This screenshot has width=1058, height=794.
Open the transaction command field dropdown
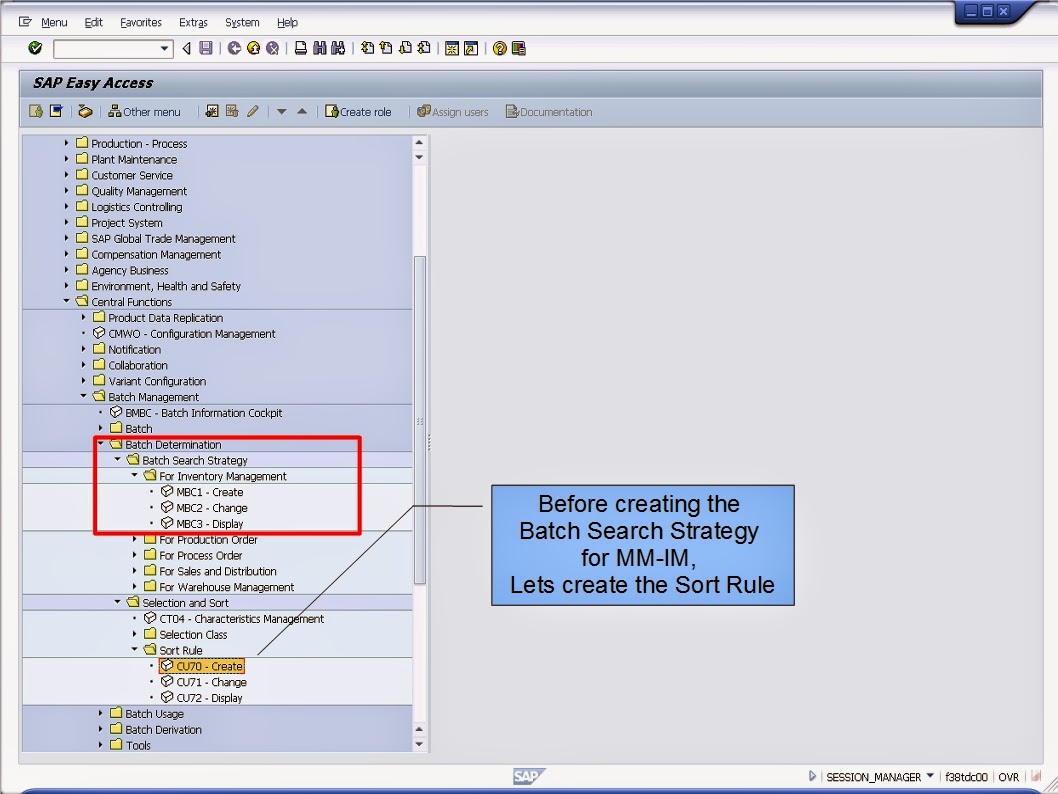tap(164, 49)
